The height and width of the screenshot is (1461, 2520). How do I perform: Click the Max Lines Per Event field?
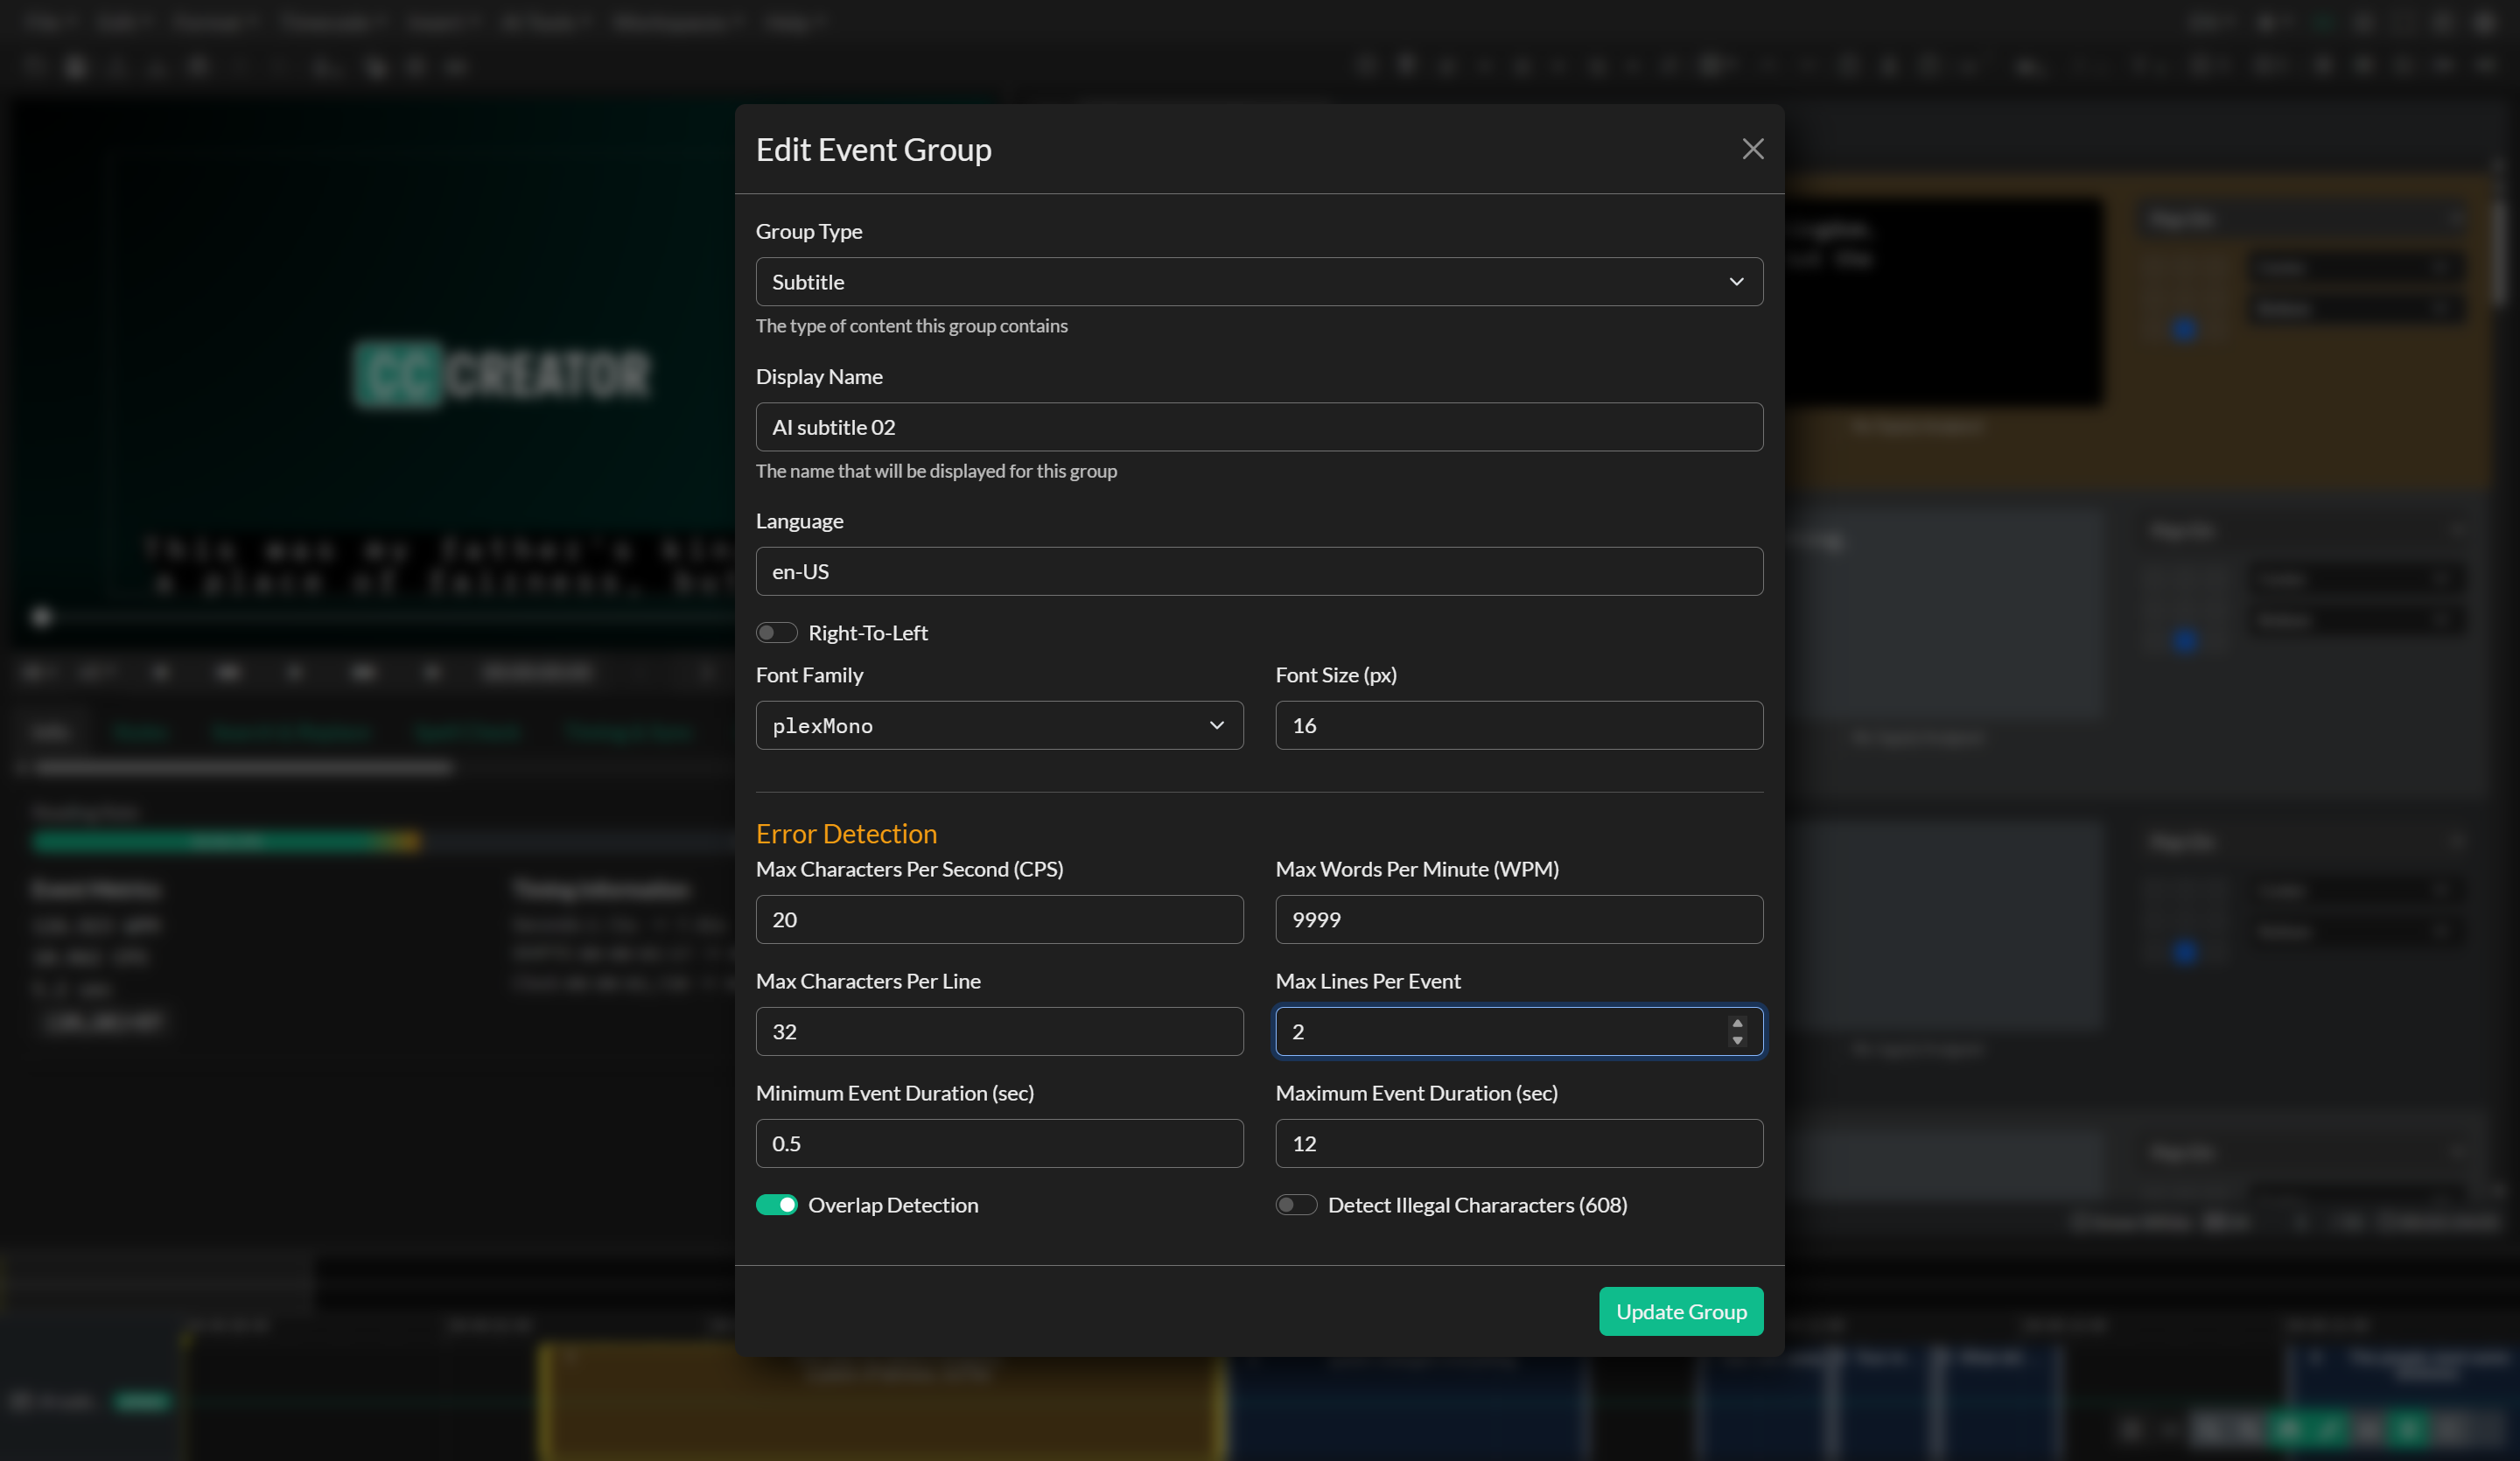point(1519,1031)
